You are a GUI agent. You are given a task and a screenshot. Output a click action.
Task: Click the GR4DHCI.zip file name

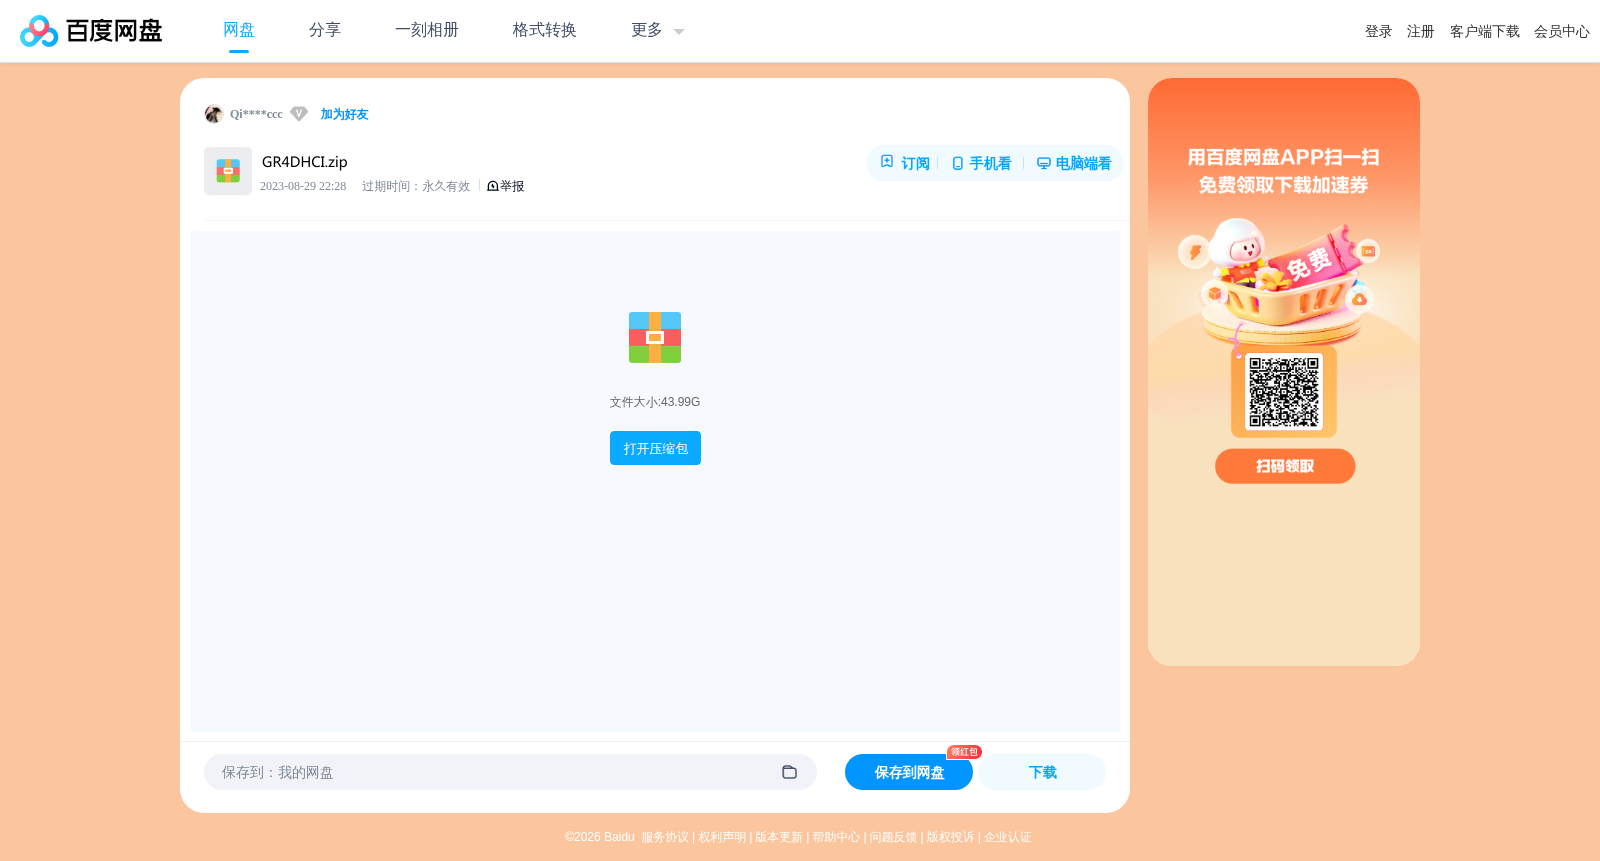(x=305, y=162)
